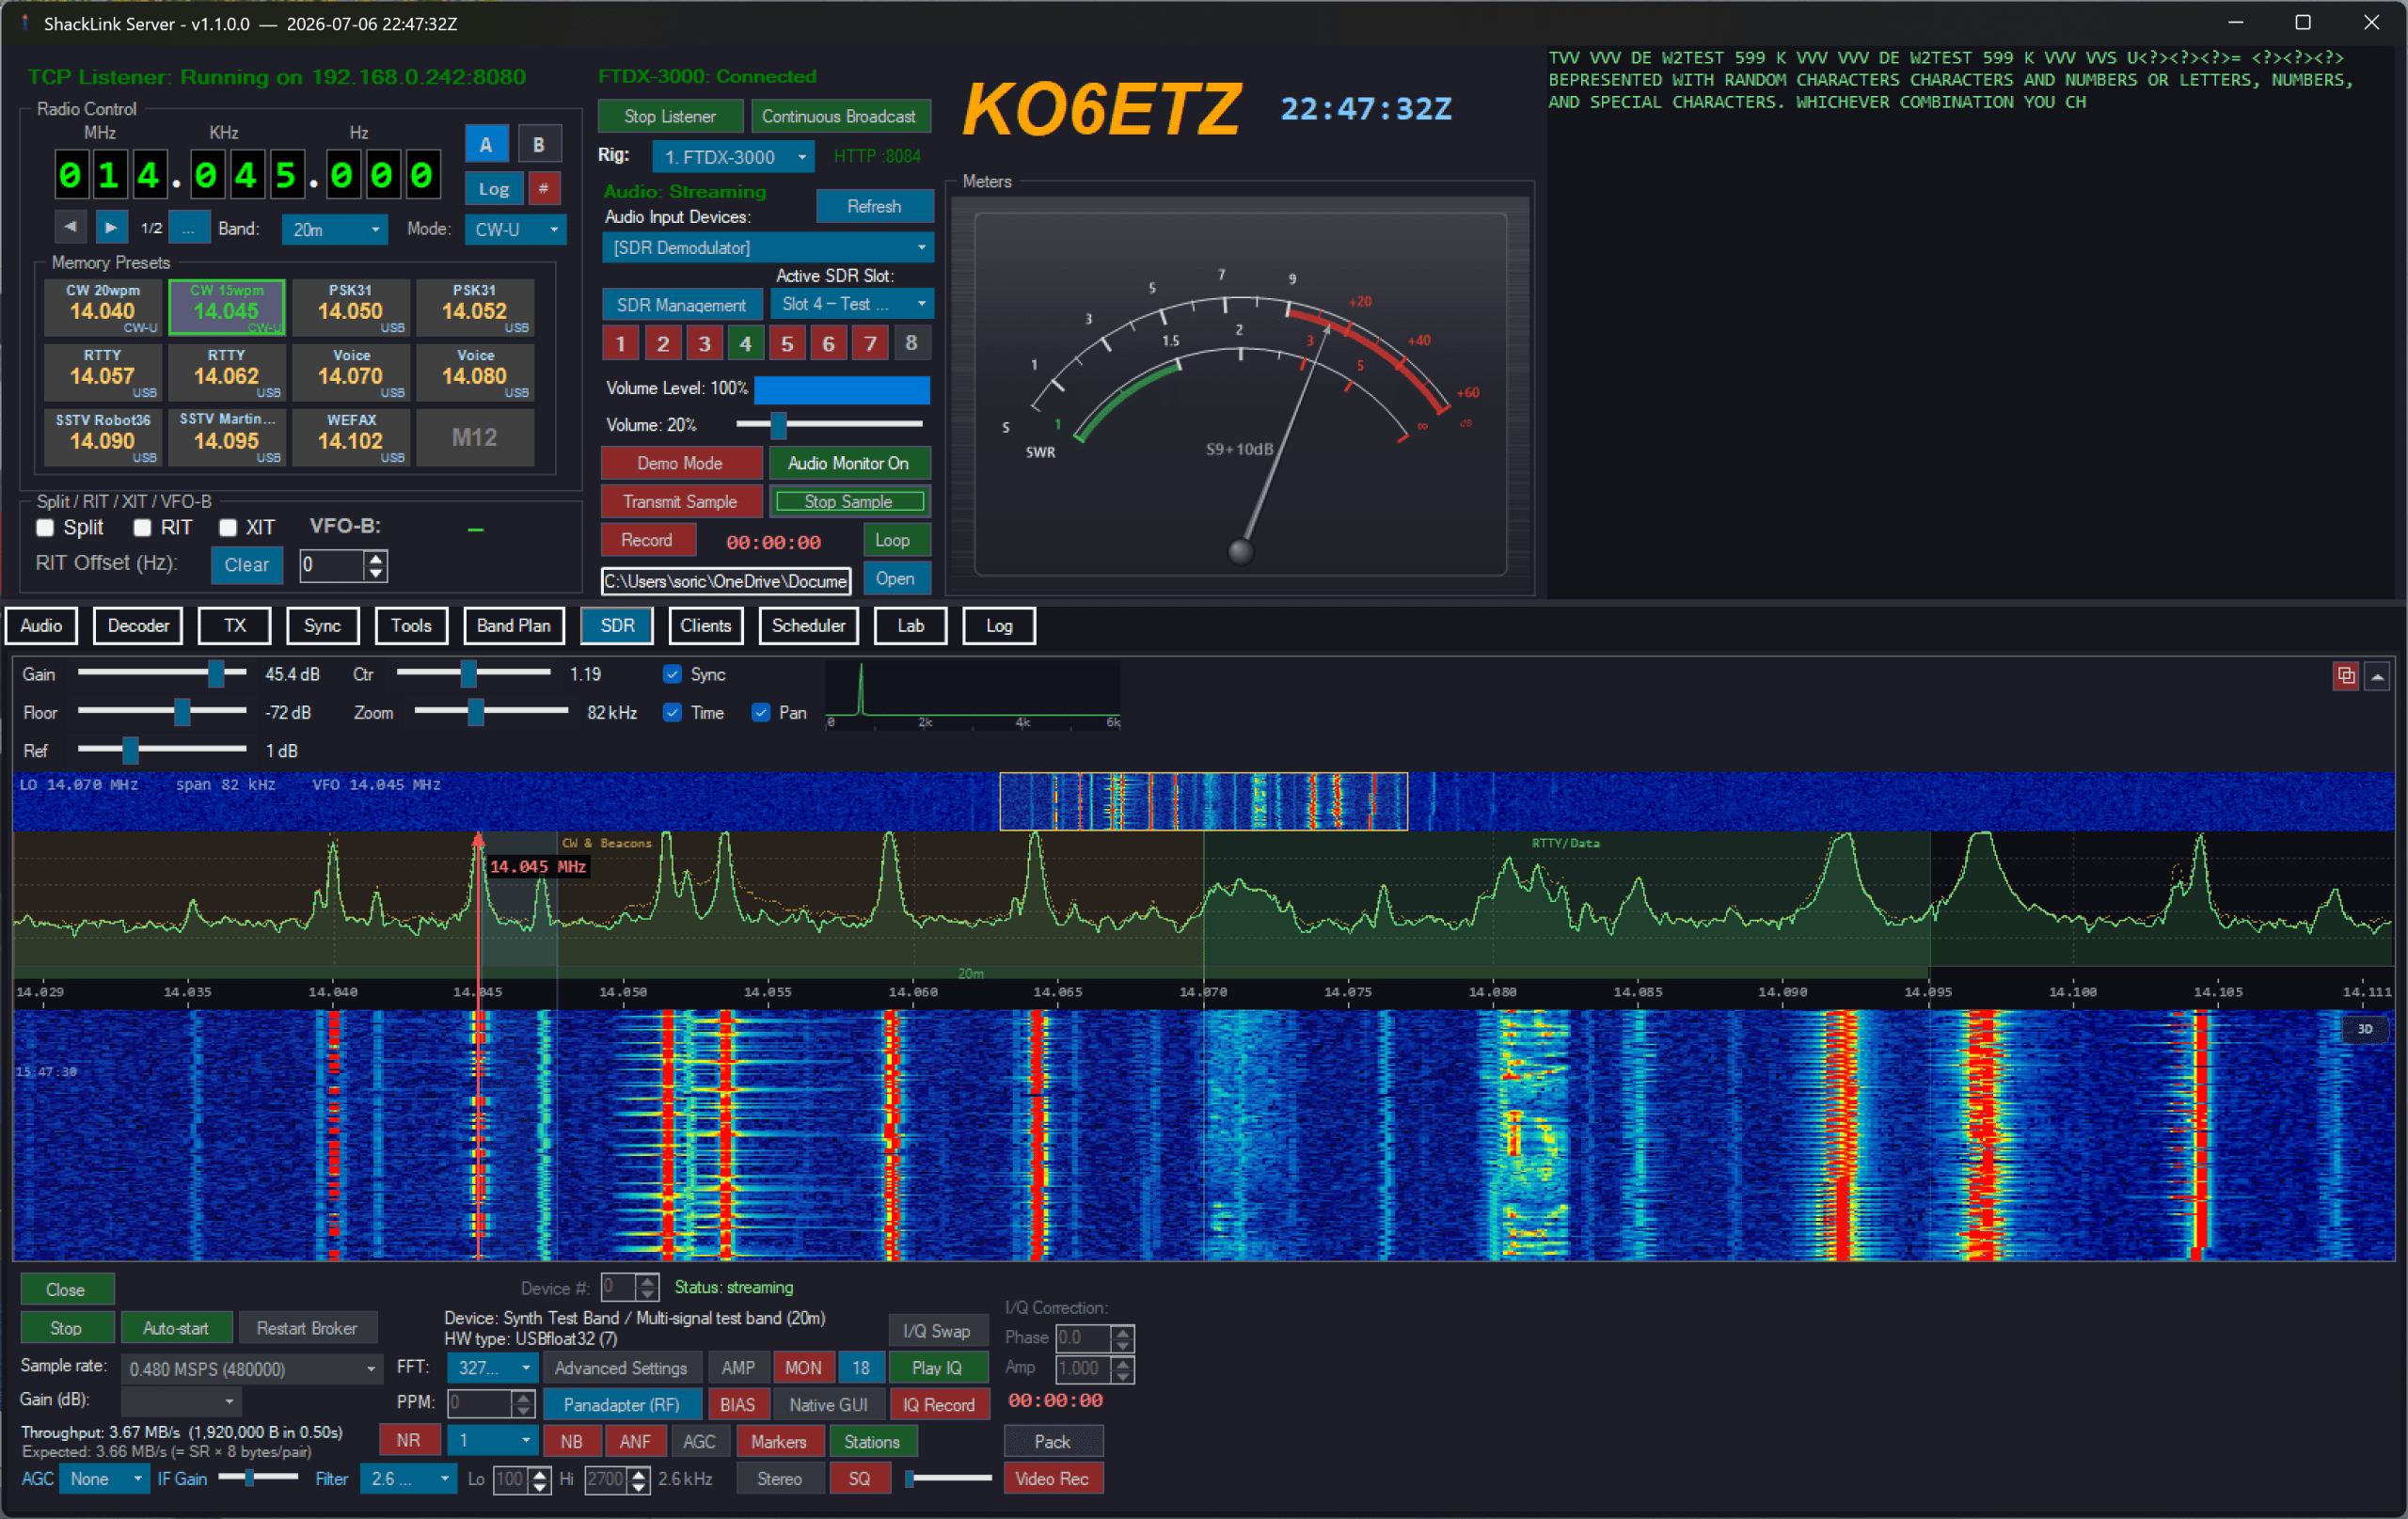This screenshot has width=2408, height=1519.
Task: Select gray SDR slot 8 button
Action: coord(911,343)
